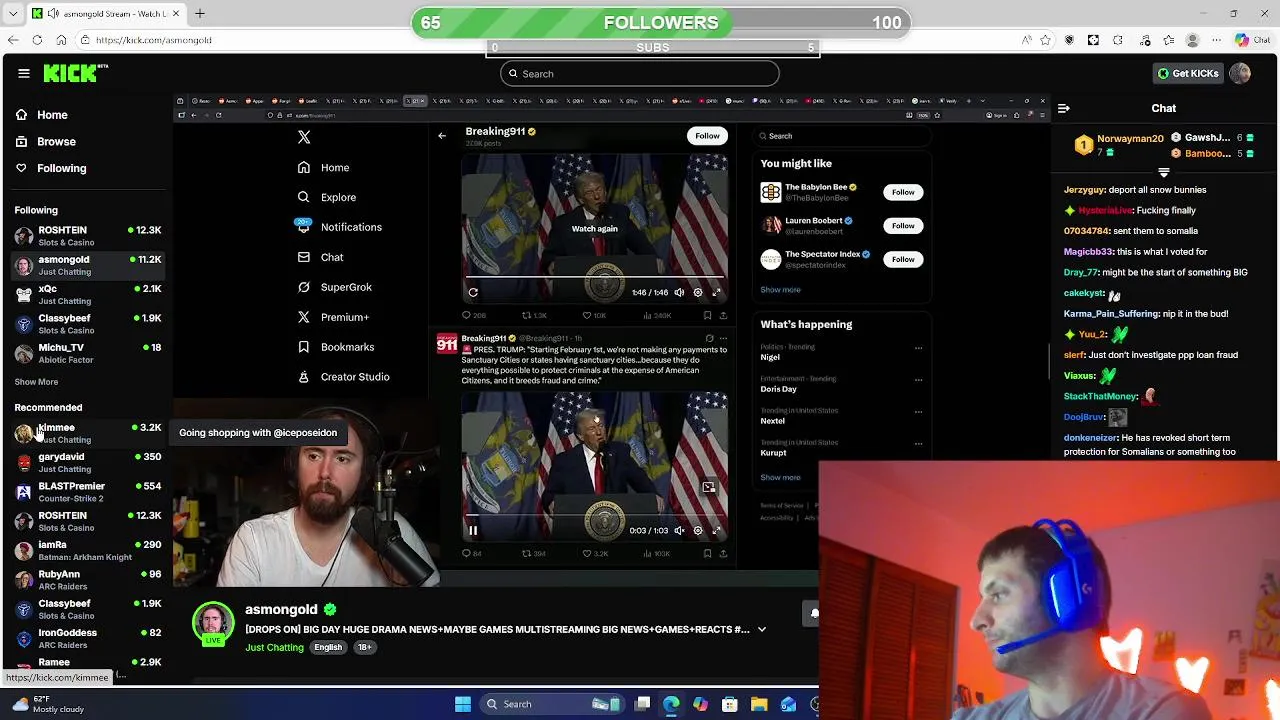Open the Kick hamburger menu
Viewport: 1280px width, 720px height.
click(24, 73)
